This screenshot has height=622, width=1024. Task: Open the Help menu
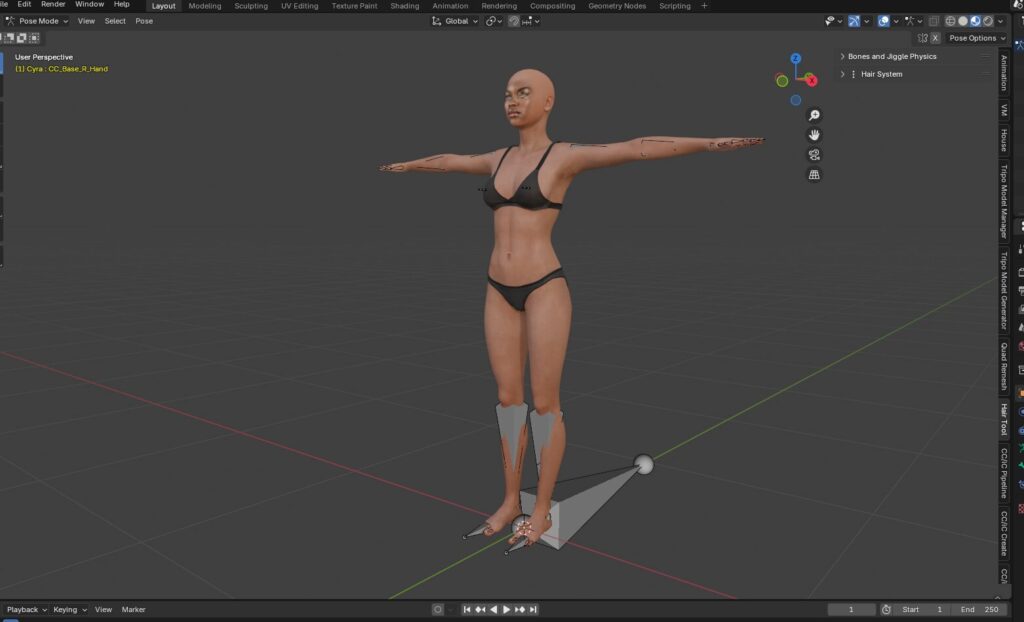[121, 5]
